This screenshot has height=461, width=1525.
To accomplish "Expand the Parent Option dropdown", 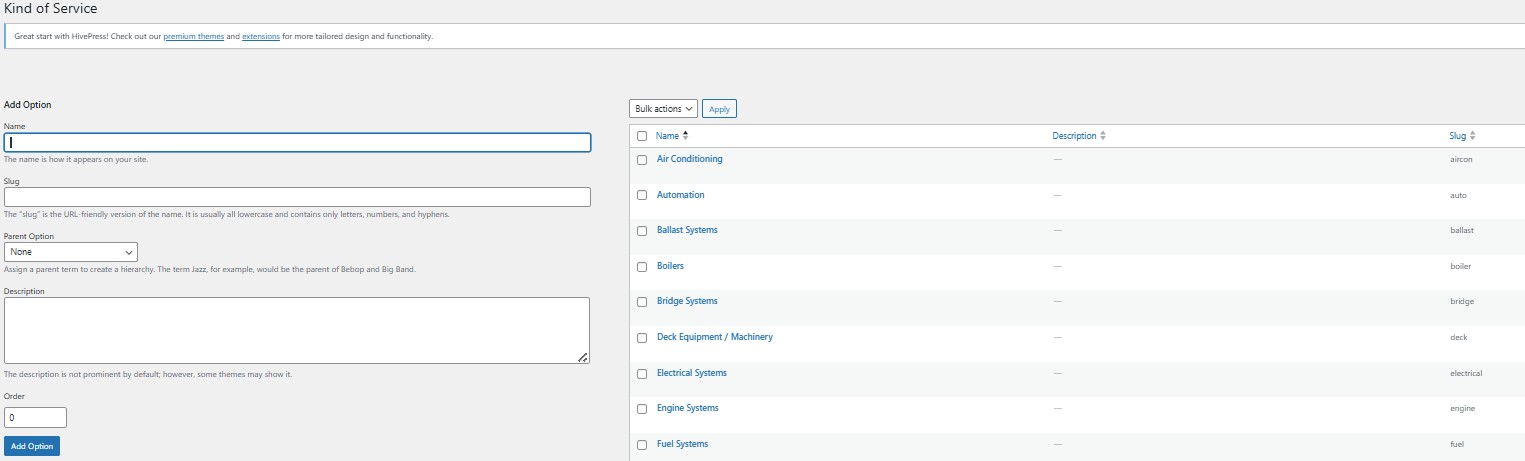I will tap(71, 252).
